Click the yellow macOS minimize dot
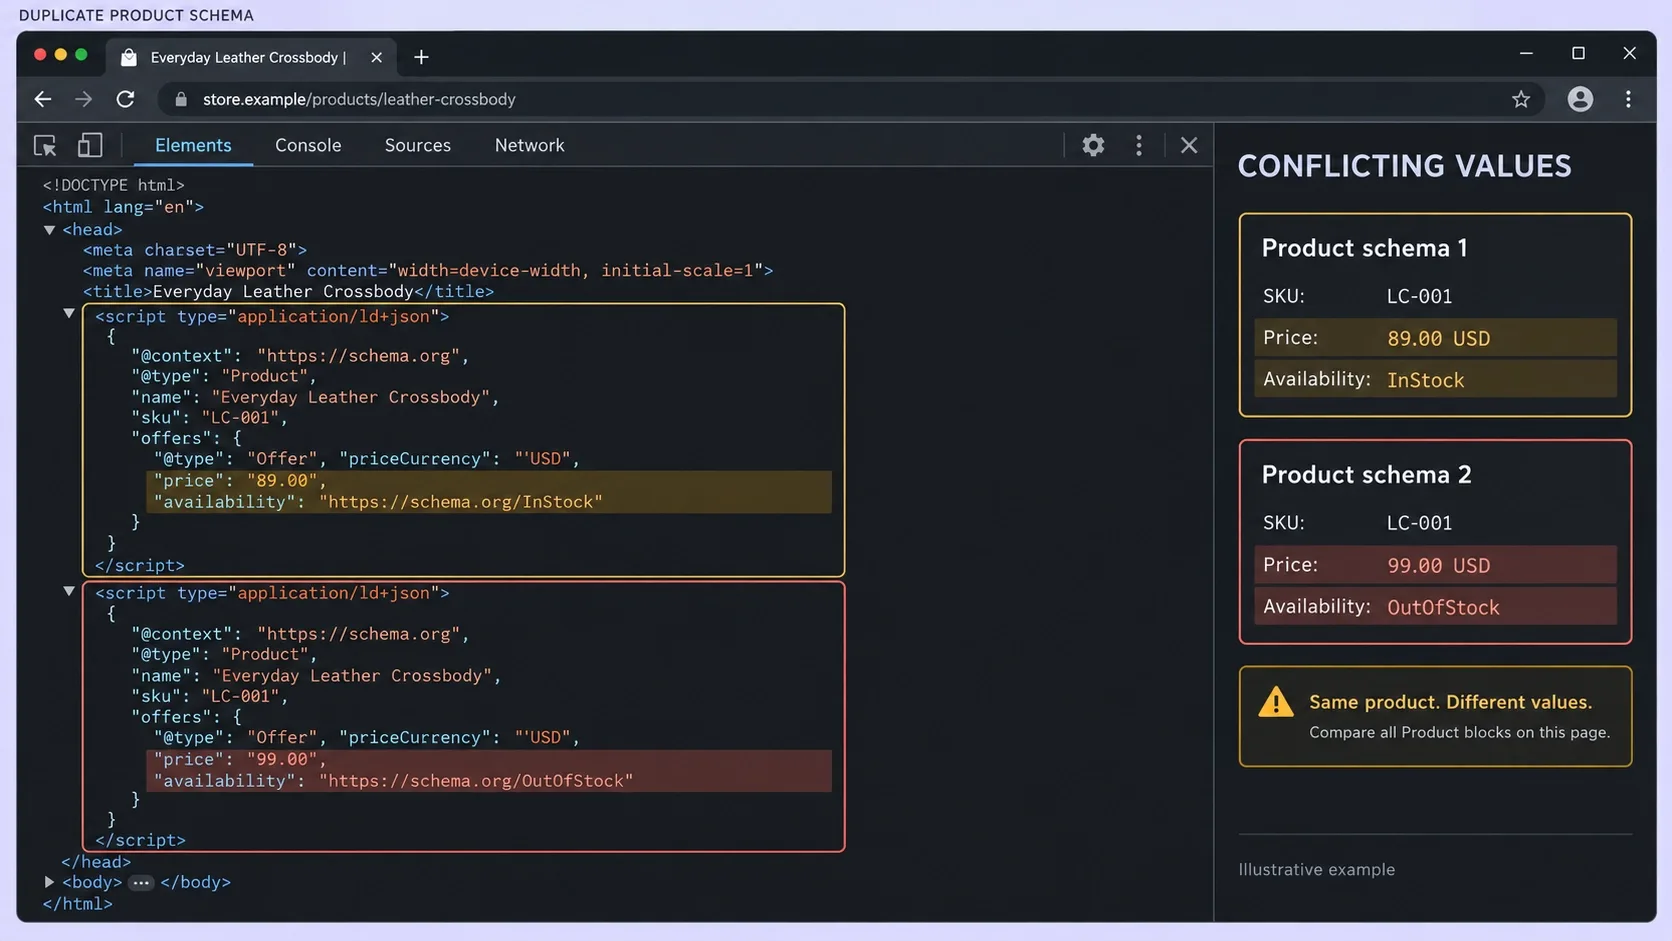 [61, 55]
